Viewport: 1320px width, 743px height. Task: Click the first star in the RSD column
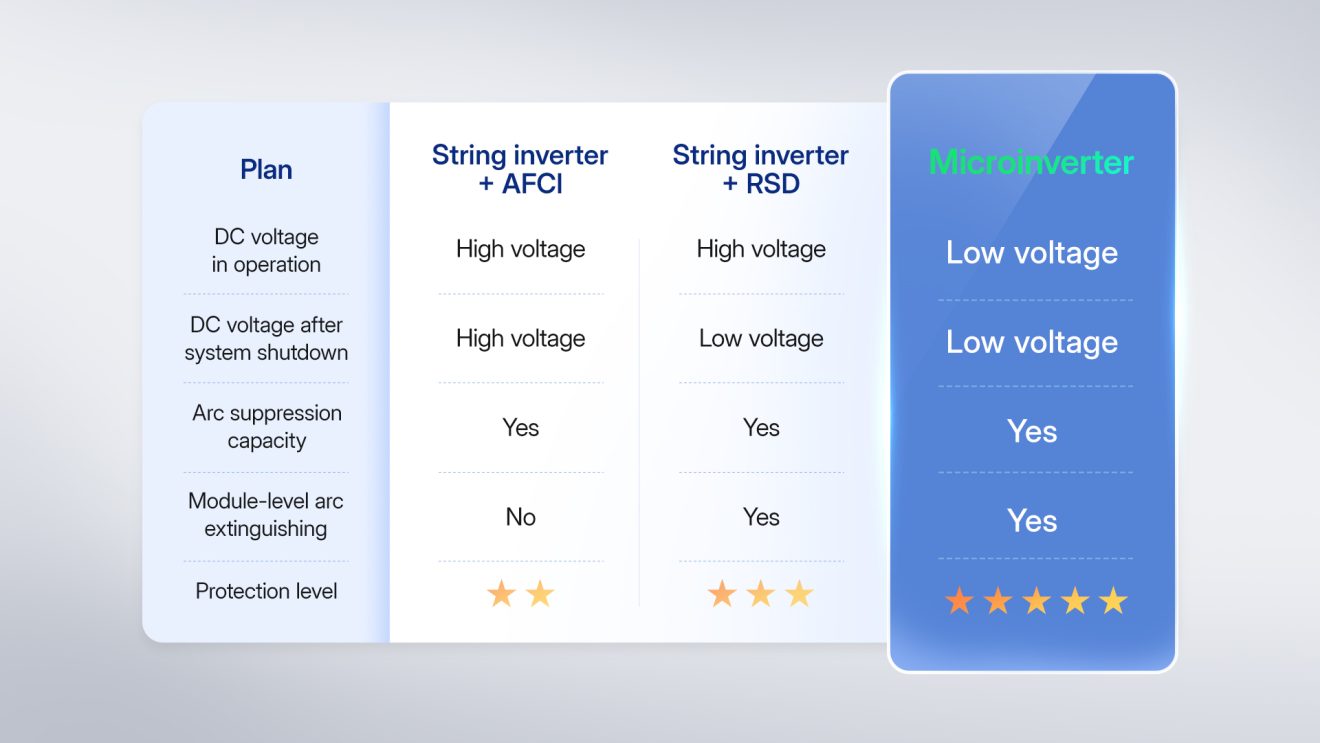click(722, 594)
